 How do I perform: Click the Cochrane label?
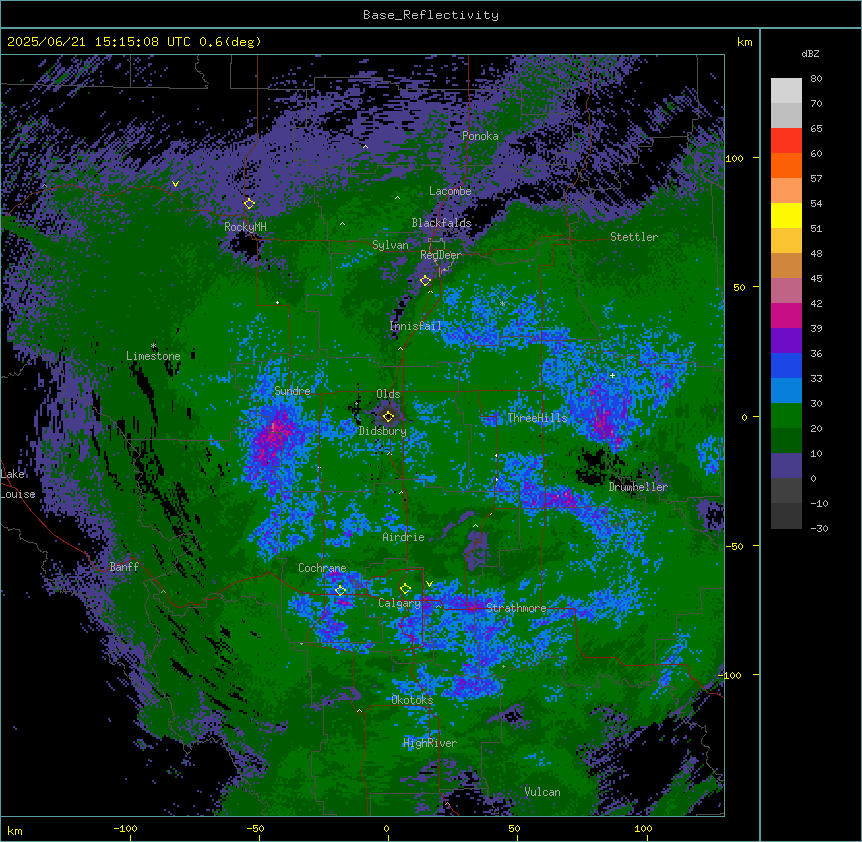coord(322,568)
